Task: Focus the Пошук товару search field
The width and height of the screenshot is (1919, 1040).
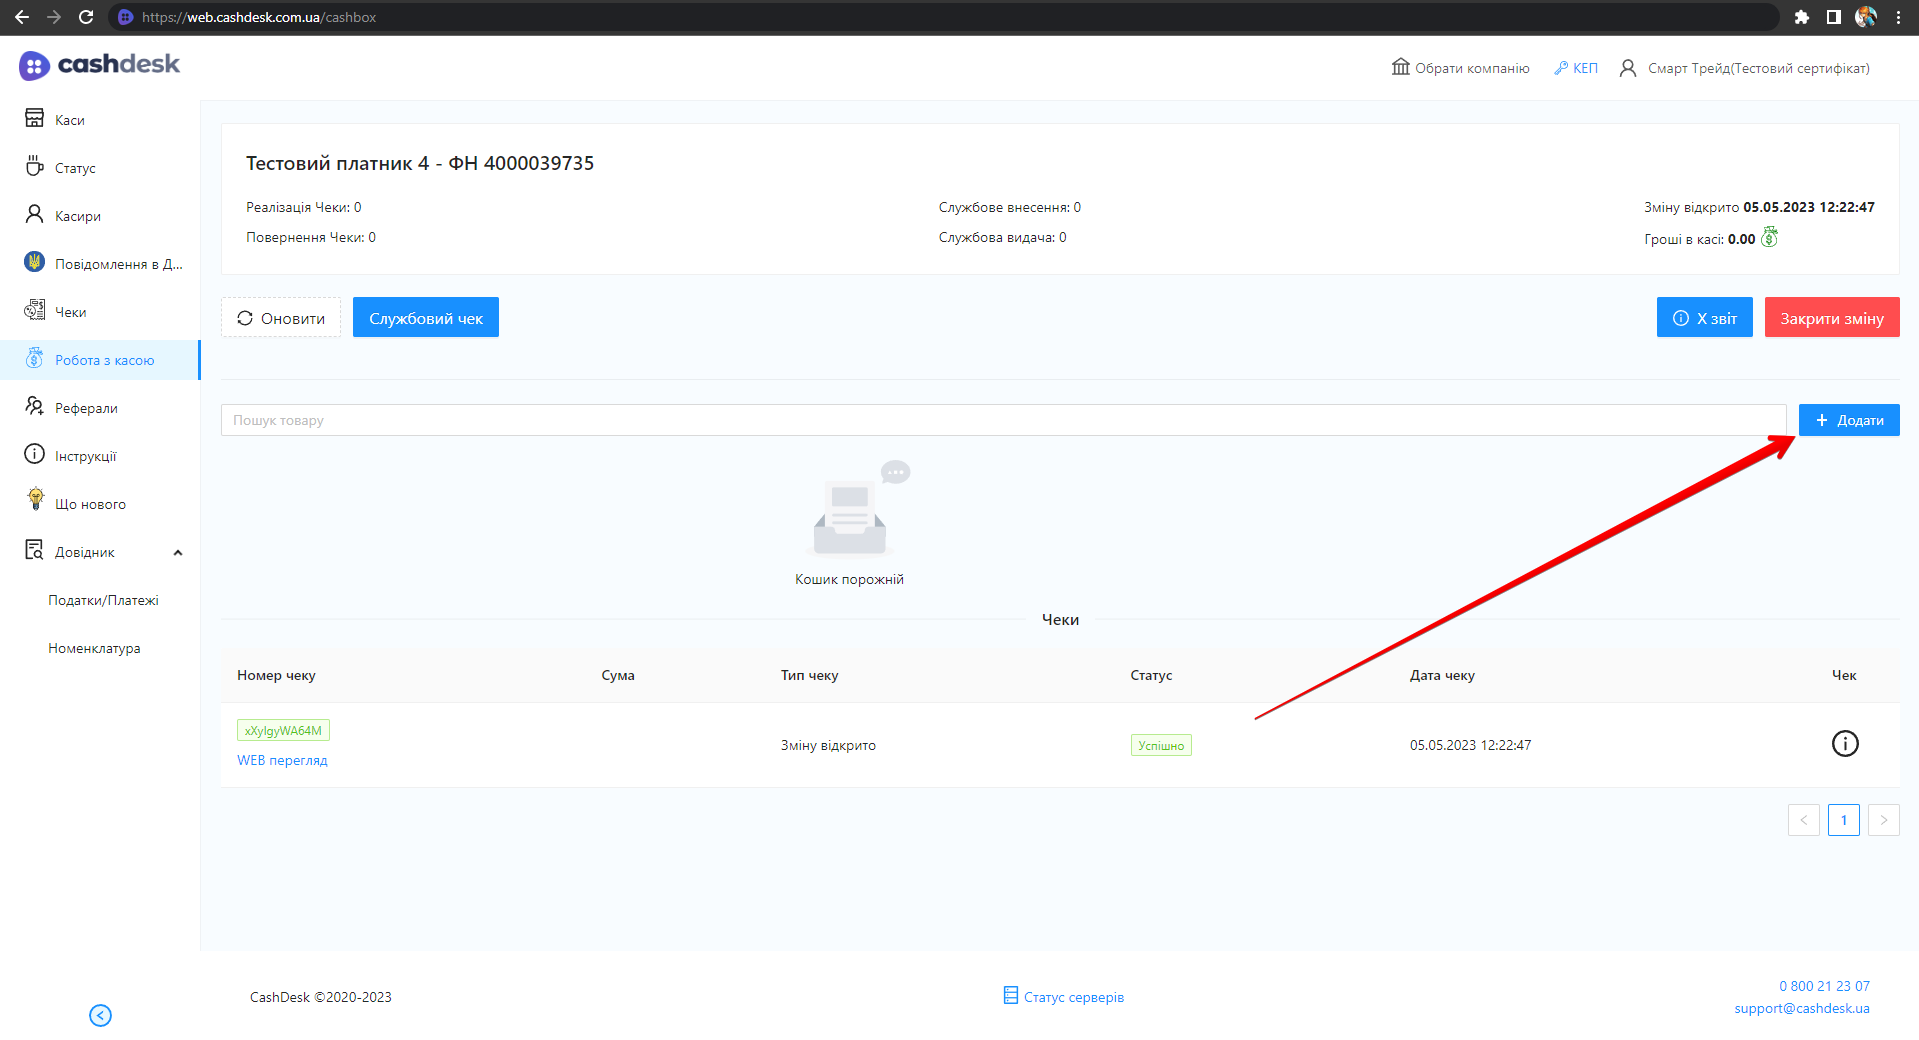Action: tap(1002, 420)
